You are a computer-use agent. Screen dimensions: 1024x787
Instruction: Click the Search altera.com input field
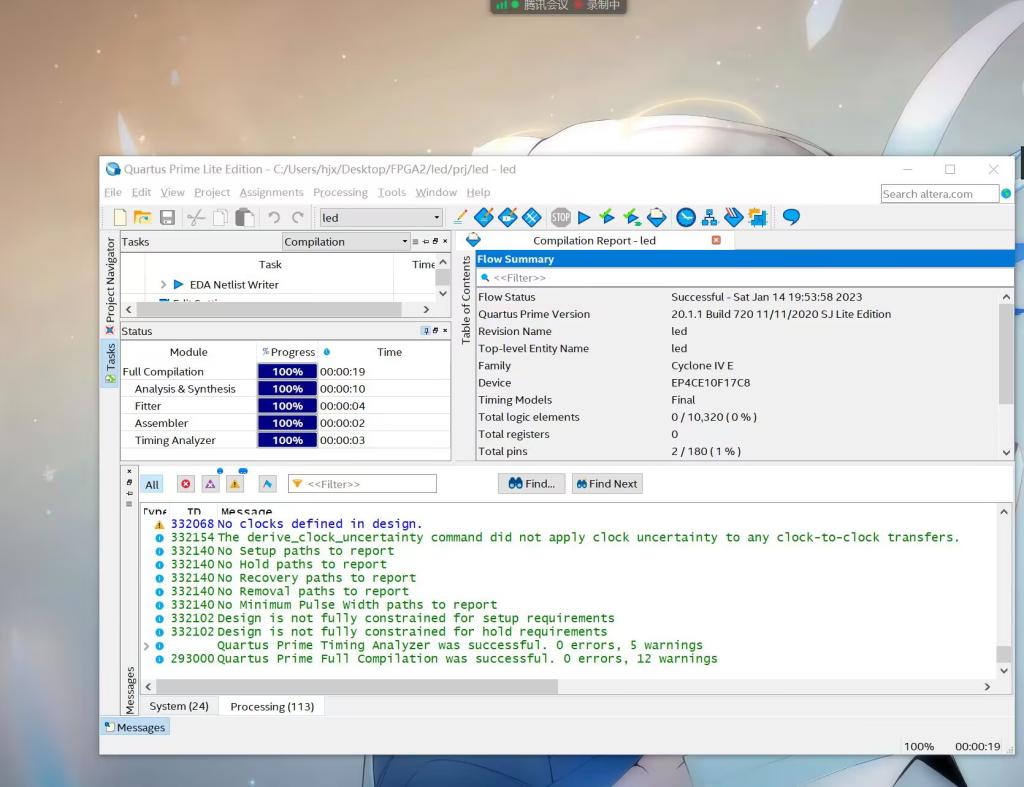pos(939,194)
